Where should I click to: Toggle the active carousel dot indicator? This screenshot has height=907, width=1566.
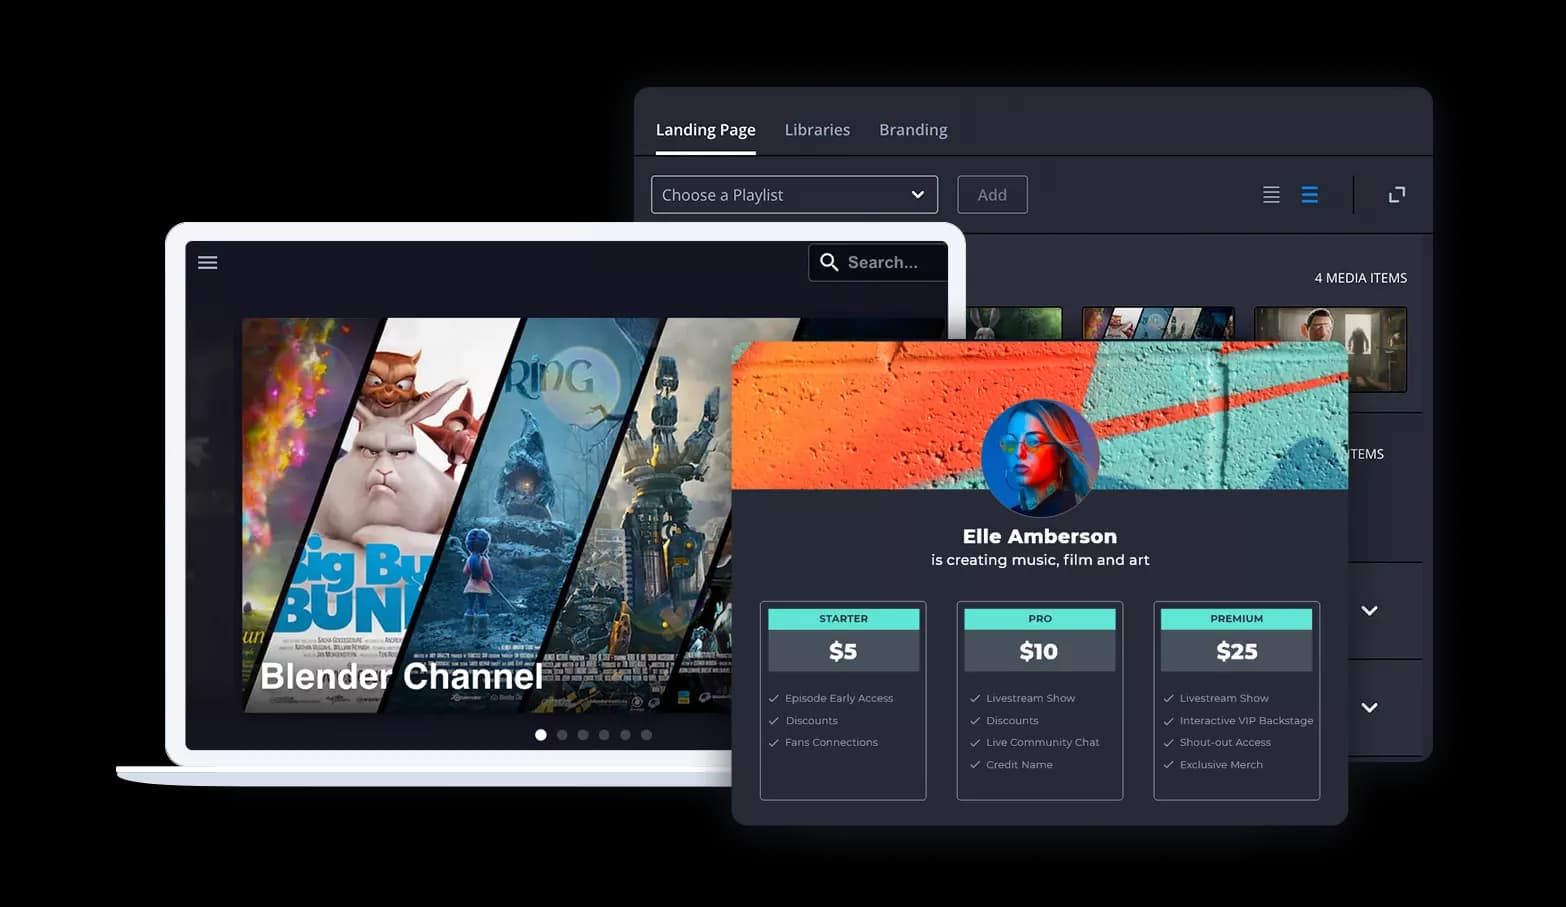[541, 734]
